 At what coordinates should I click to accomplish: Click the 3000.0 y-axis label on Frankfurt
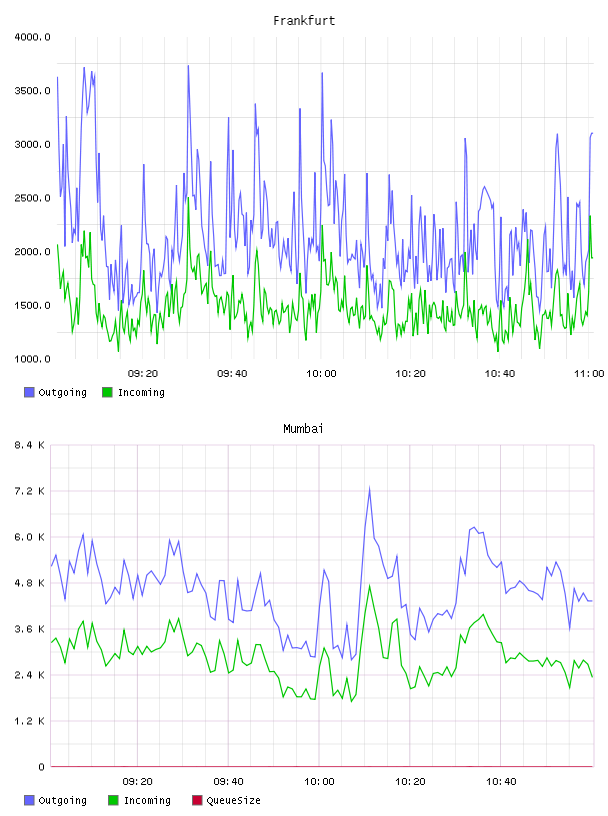pos(32,144)
